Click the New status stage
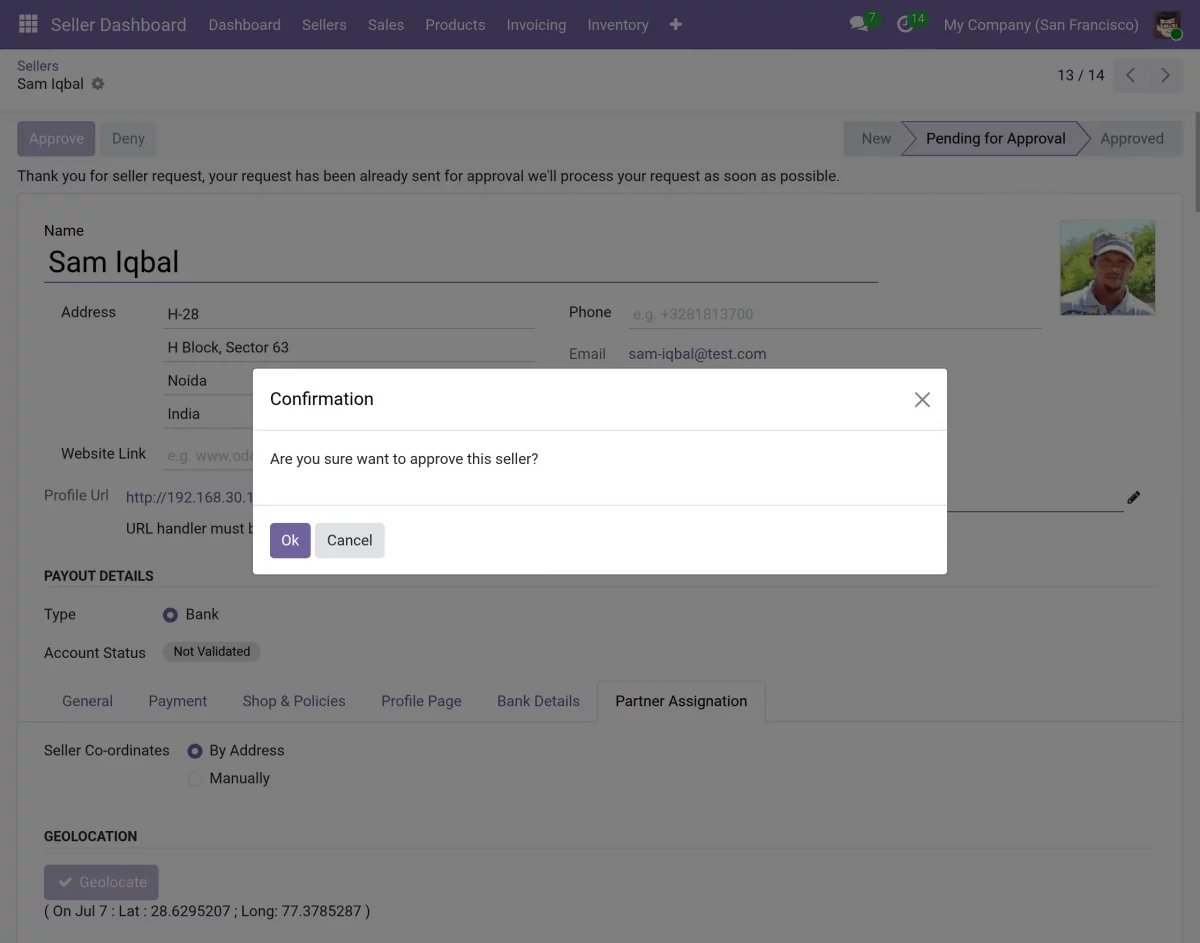1200x943 pixels. tap(873, 139)
